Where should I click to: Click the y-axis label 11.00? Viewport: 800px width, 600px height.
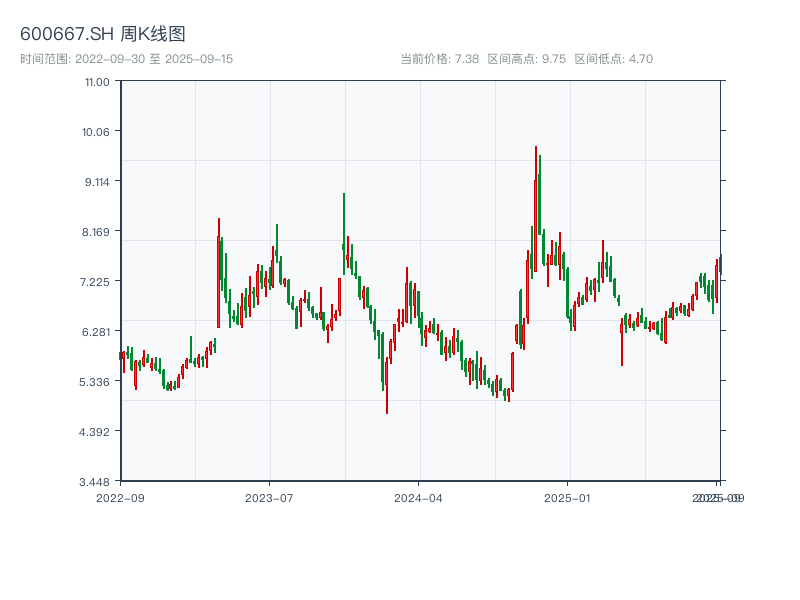click(97, 82)
